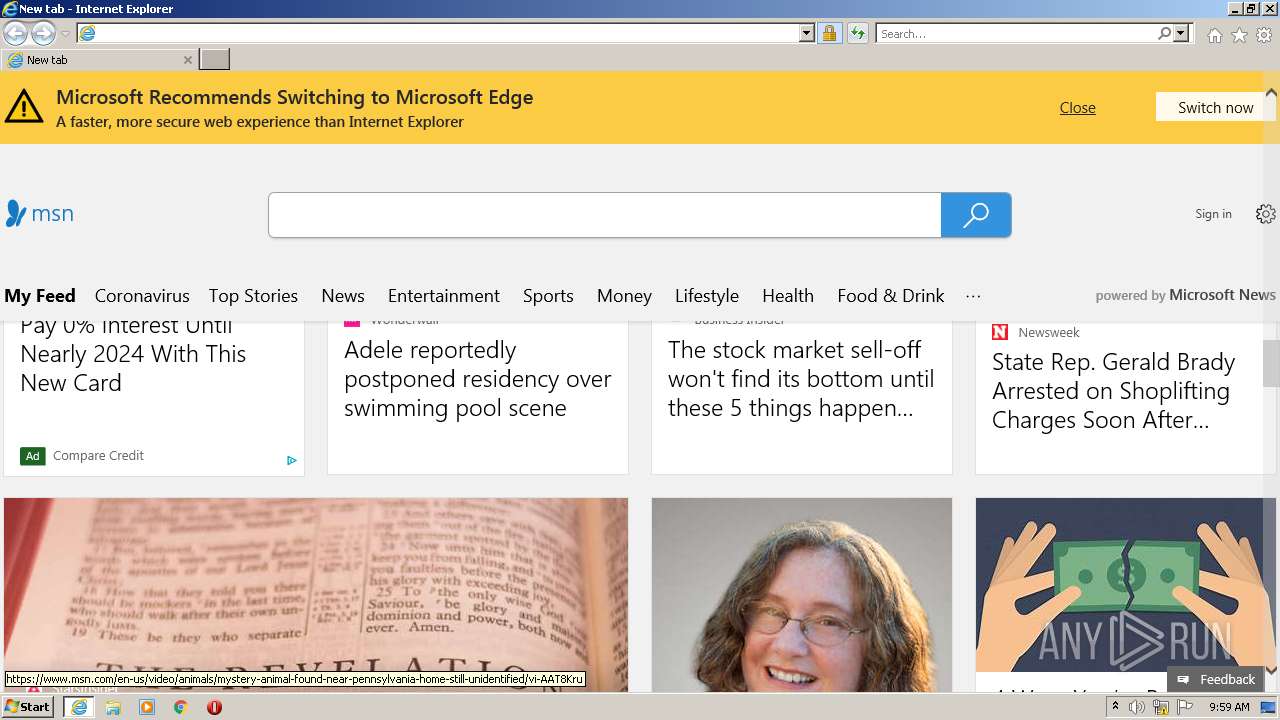Click the AdChoices triangle icon
The height and width of the screenshot is (720, 1280).
pos(291,460)
